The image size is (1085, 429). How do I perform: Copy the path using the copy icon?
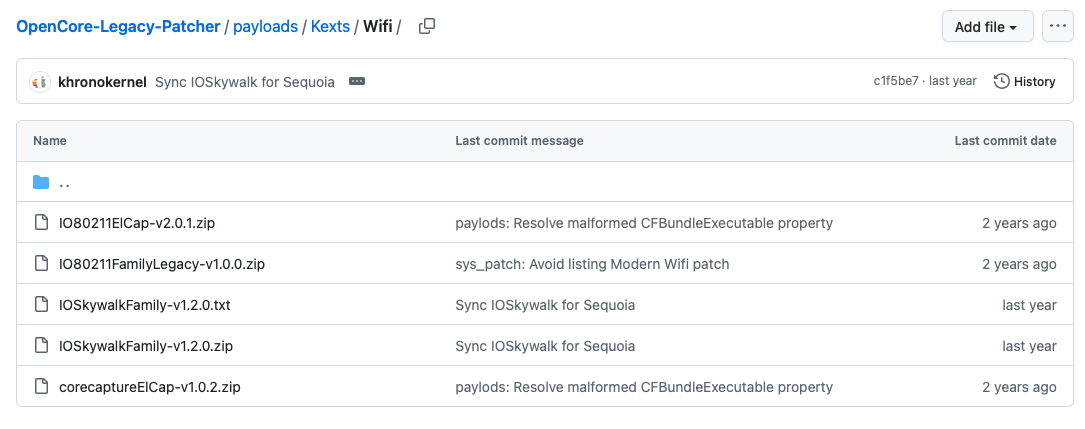point(426,27)
